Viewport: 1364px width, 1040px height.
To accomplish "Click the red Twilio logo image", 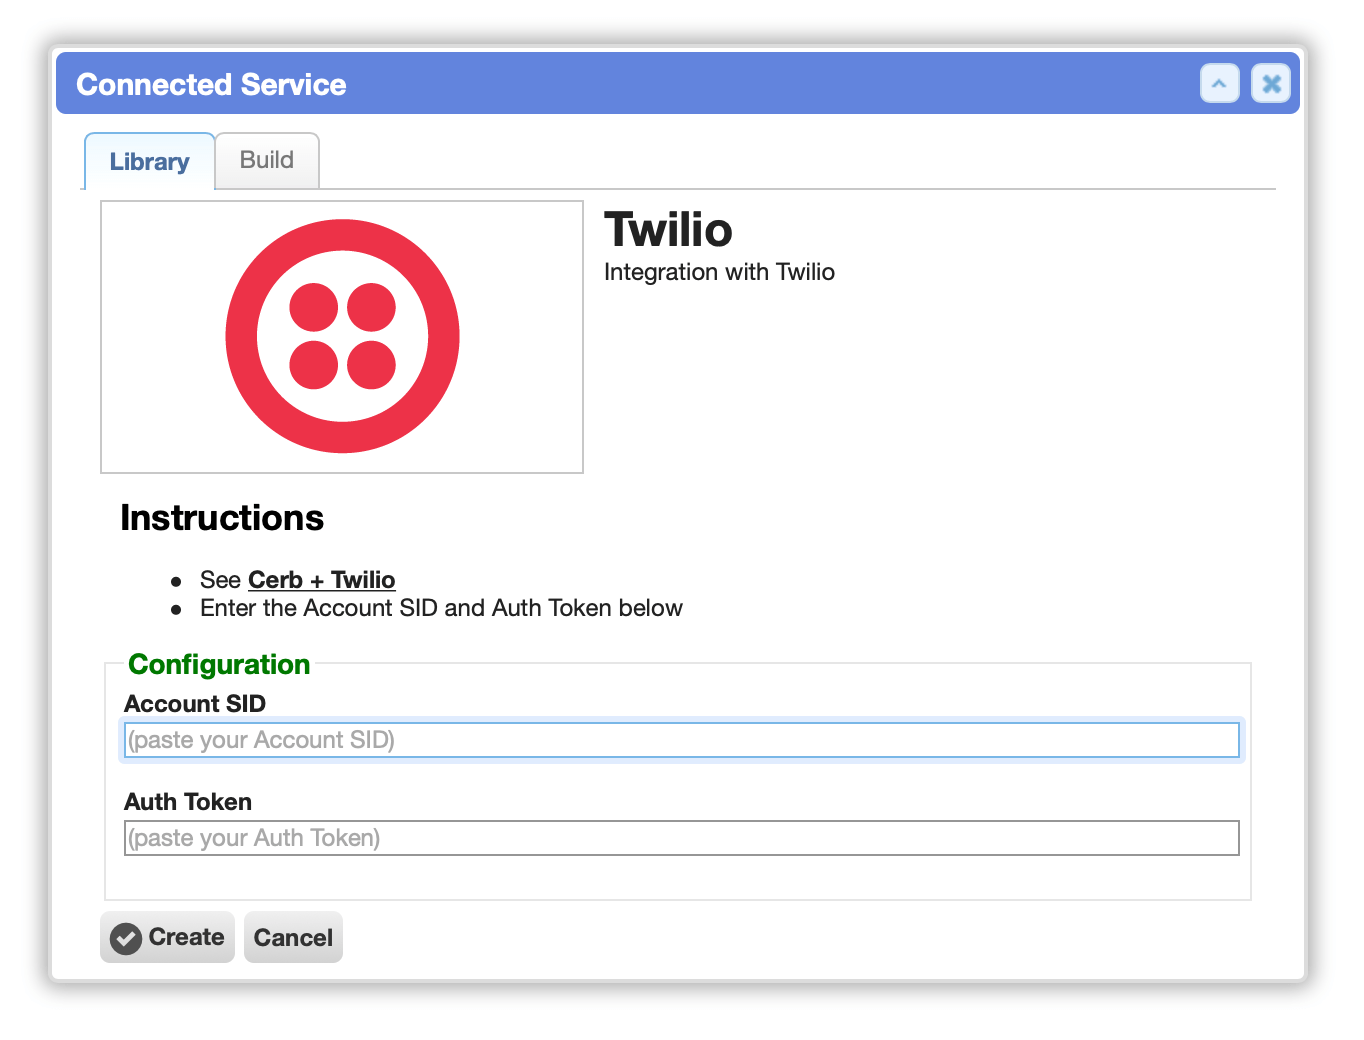I will tap(342, 336).
